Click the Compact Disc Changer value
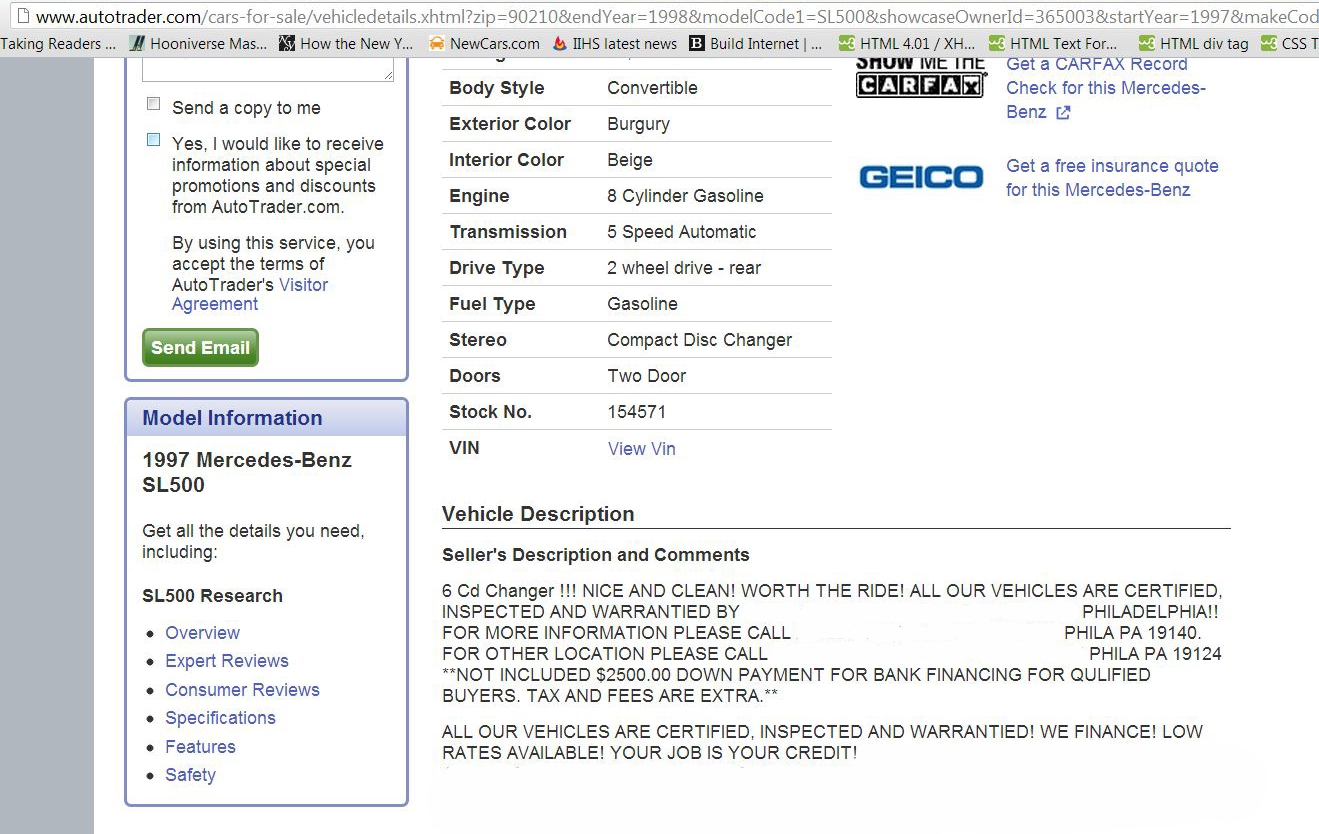Image resolution: width=1319 pixels, height=834 pixels. click(699, 340)
